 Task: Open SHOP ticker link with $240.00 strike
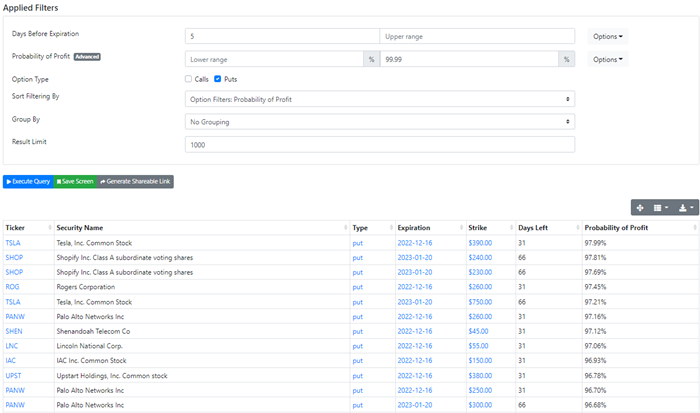(14, 258)
